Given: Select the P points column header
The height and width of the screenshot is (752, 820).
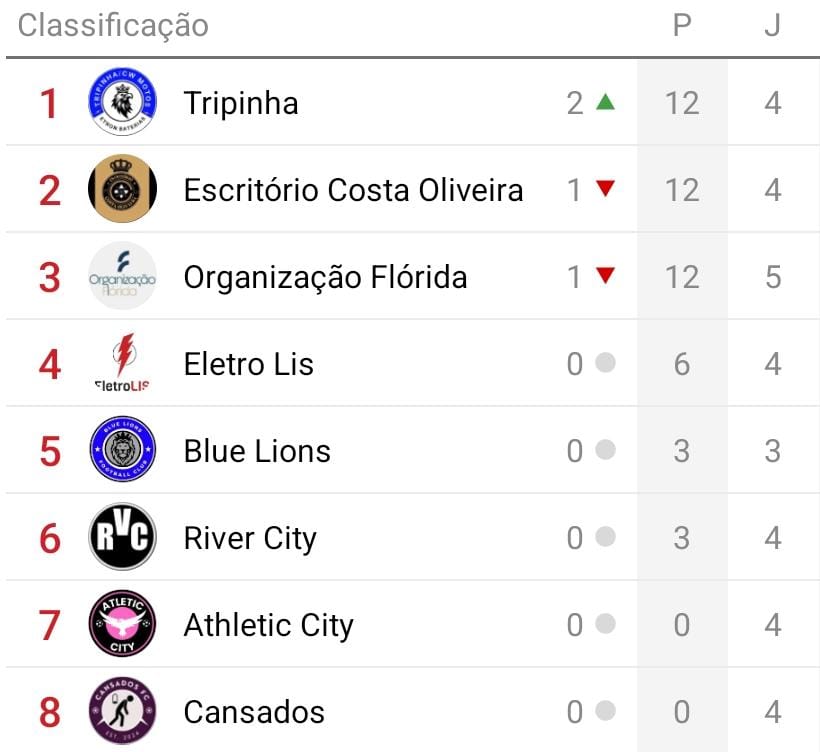Looking at the screenshot, I should pos(682,26).
